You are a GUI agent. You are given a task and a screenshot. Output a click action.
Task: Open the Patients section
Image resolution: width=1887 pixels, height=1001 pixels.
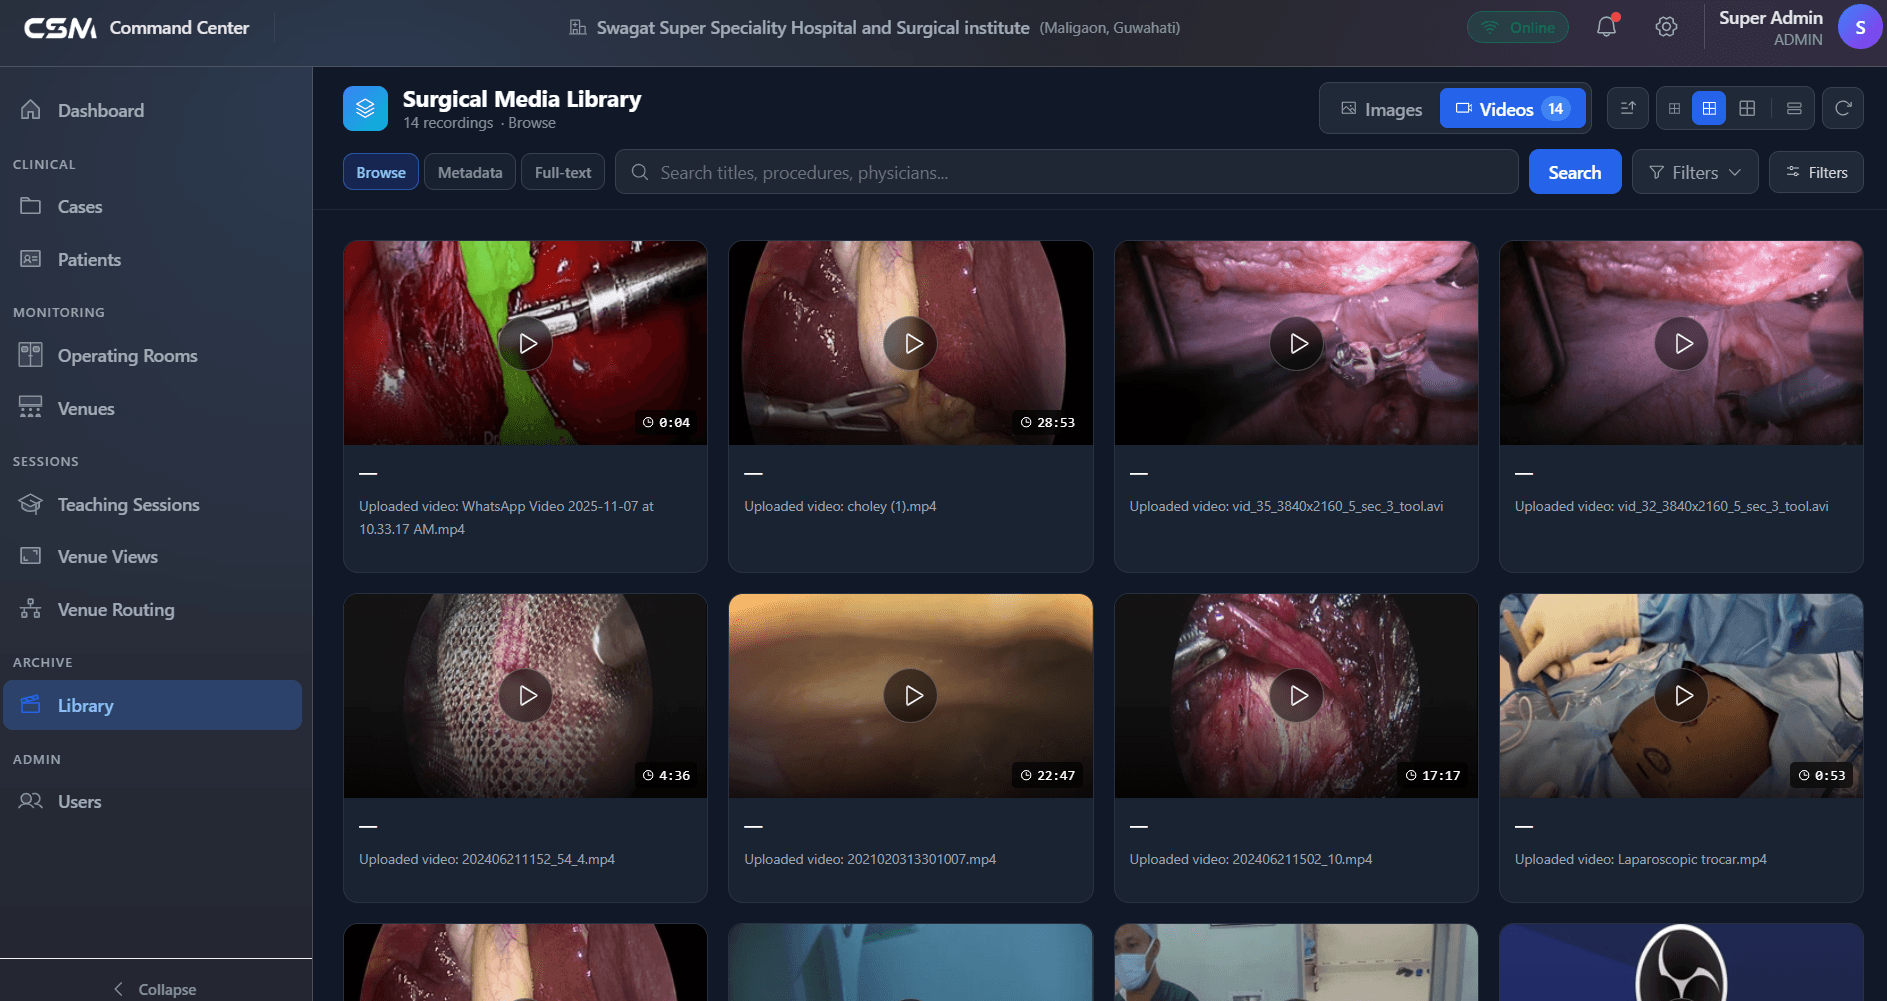click(x=152, y=259)
